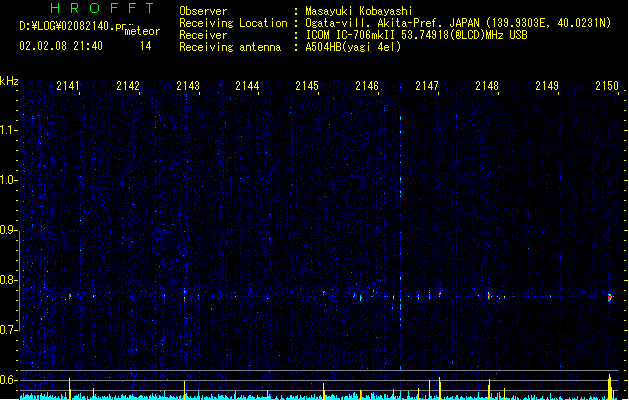The height and width of the screenshot is (400, 629).
Task: Click the 2142 time axis label
Action: 128,86
